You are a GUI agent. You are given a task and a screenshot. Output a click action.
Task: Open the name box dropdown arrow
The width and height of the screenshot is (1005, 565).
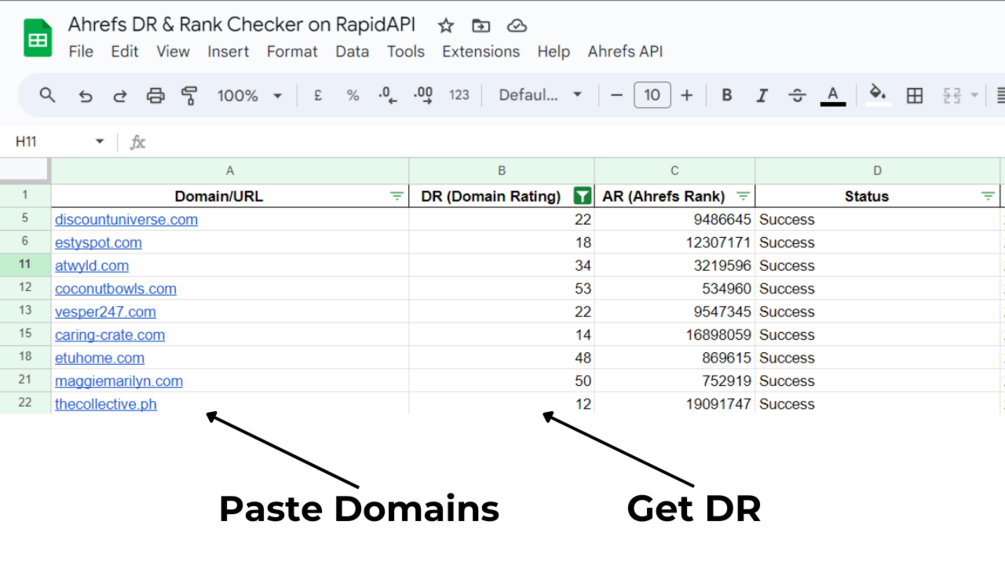click(99, 142)
